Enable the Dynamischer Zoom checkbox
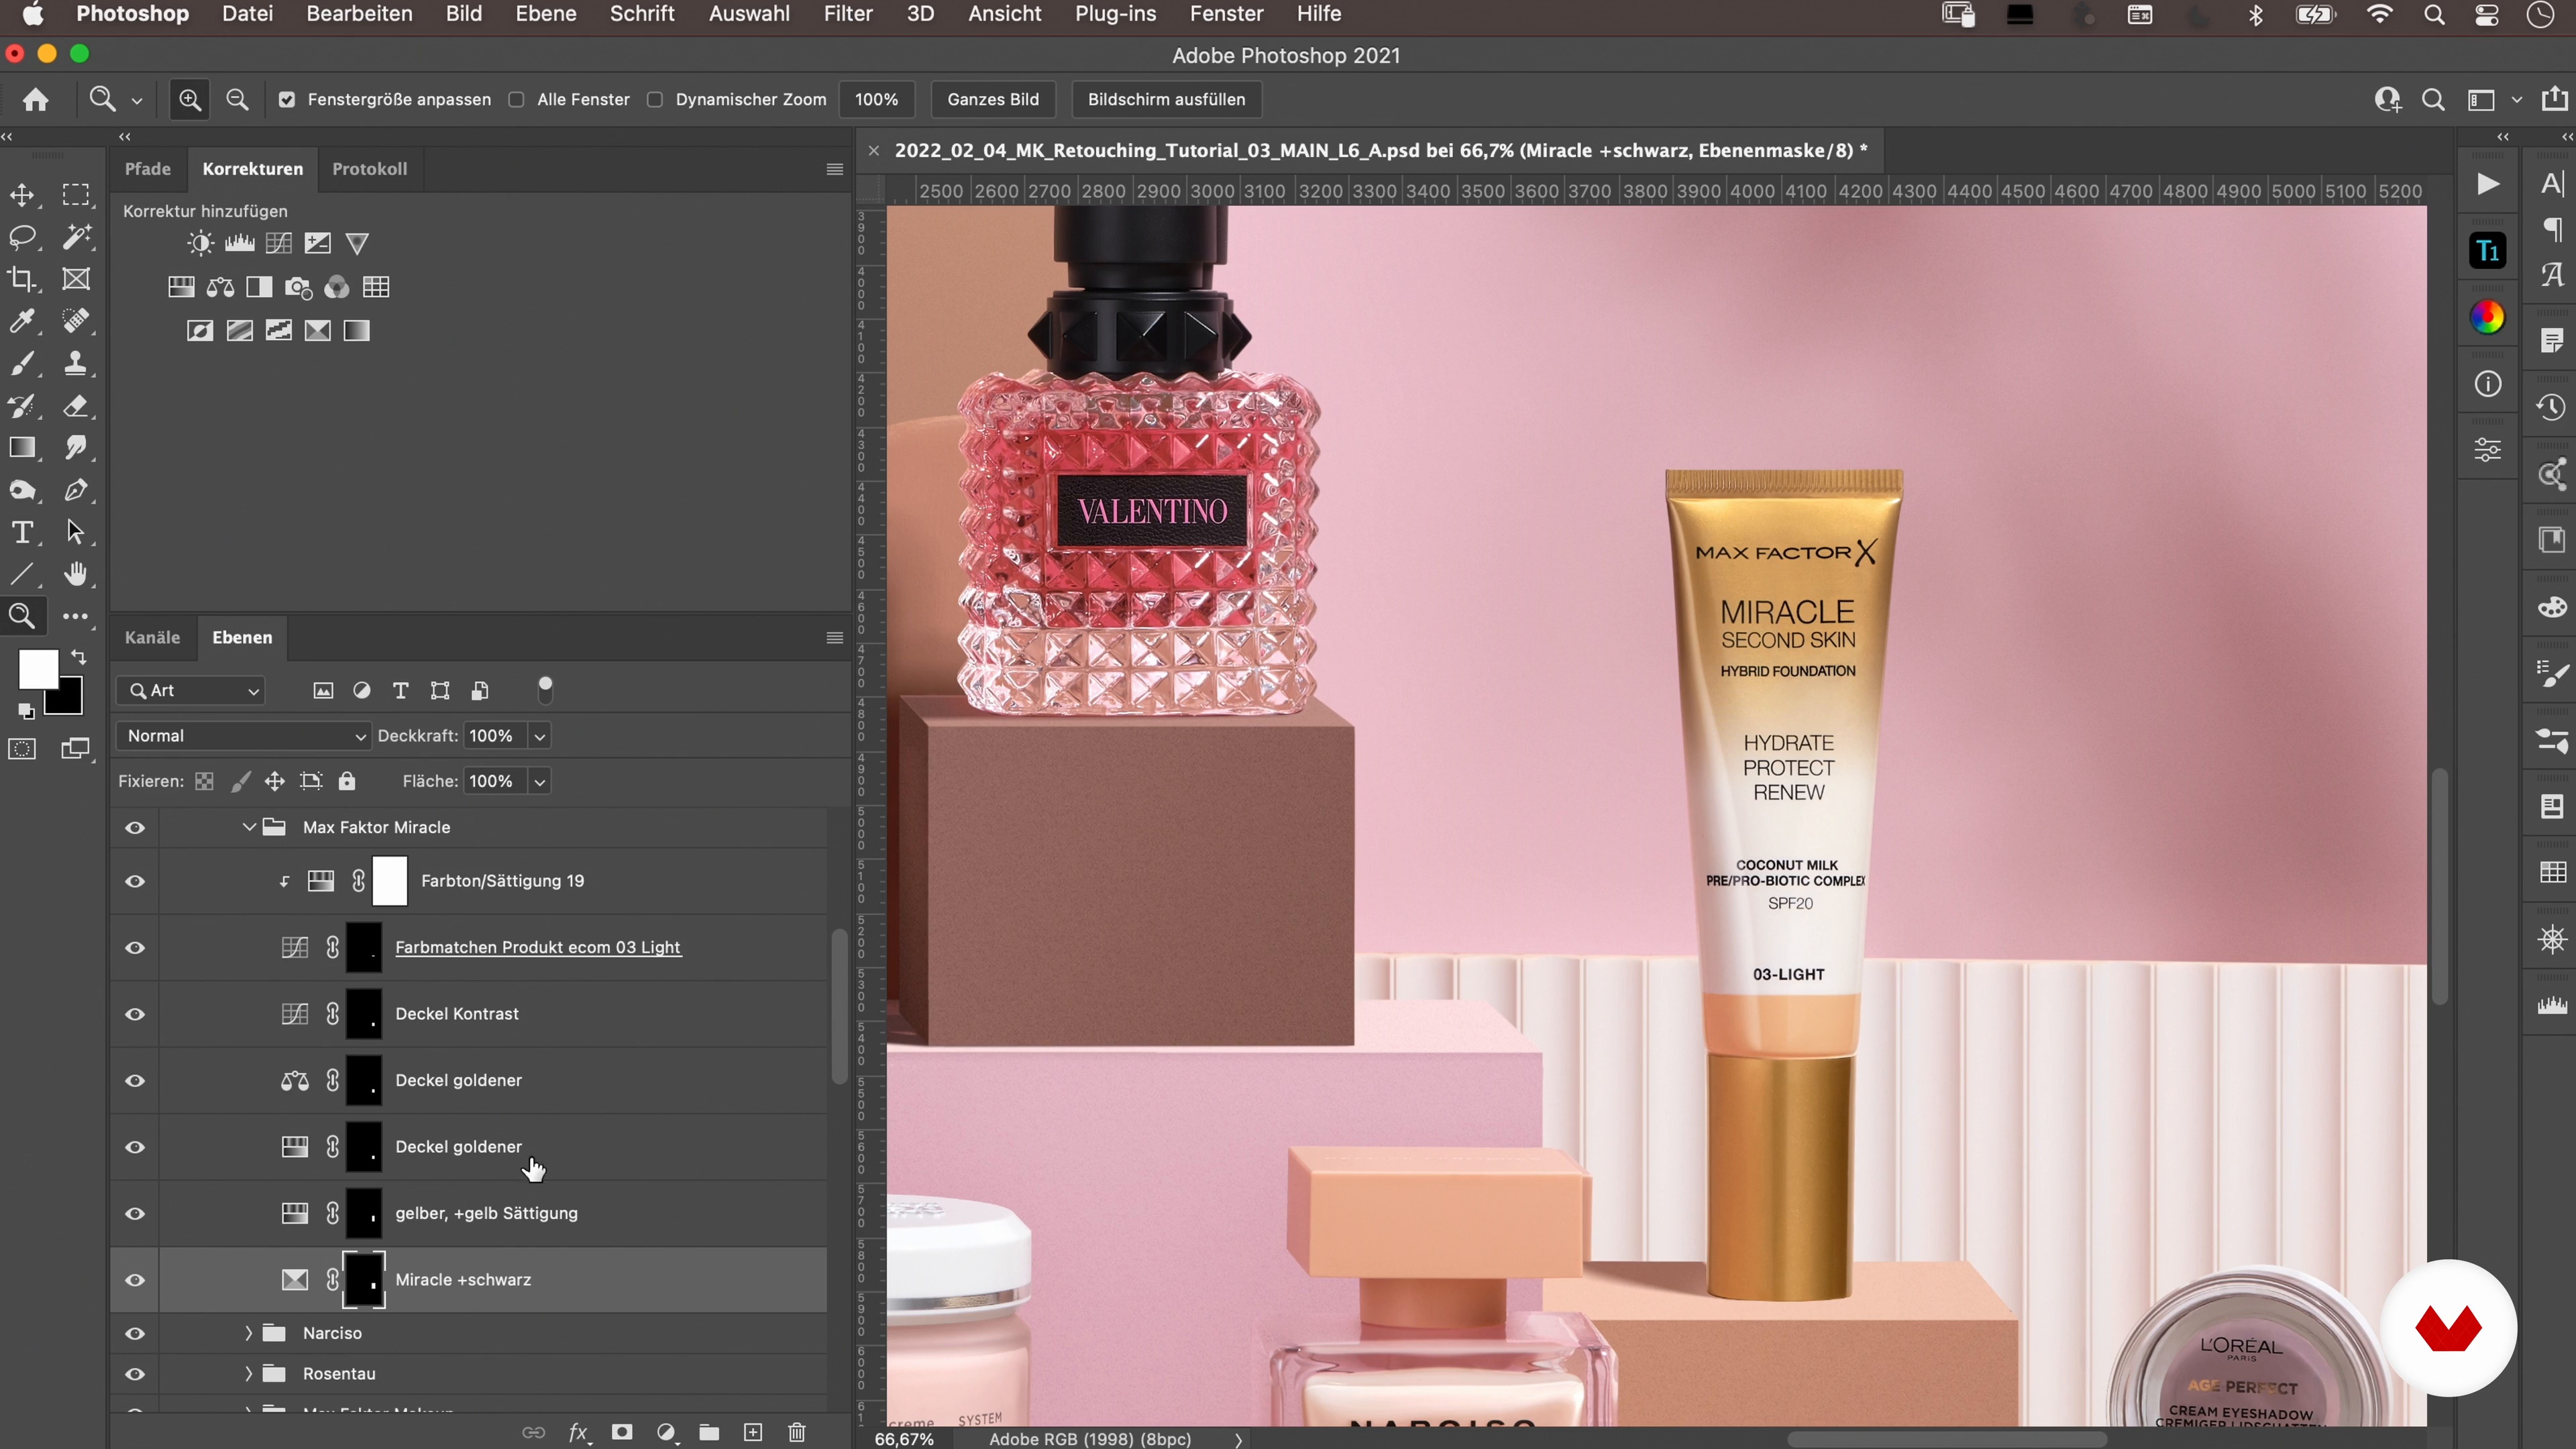The height and width of the screenshot is (1449, 2576). coord(655,99)
